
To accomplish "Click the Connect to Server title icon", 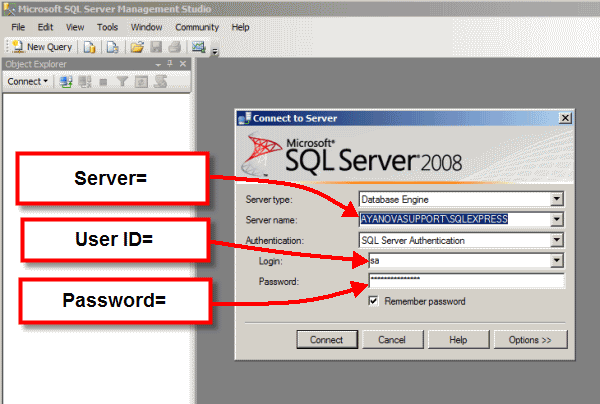I will pyautogui.click(x=244, y=118).
